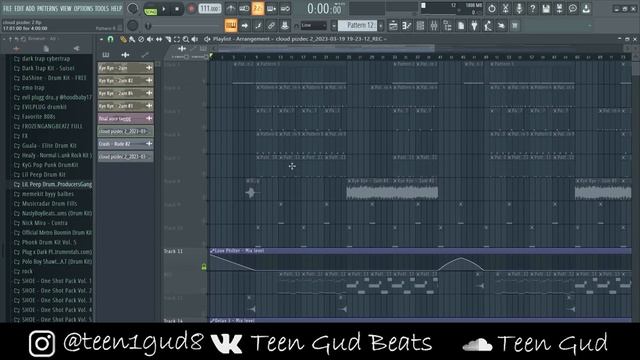Arm the Record button
The height and width of the screenshot is (360, 640).
click(x=191, y=9)
